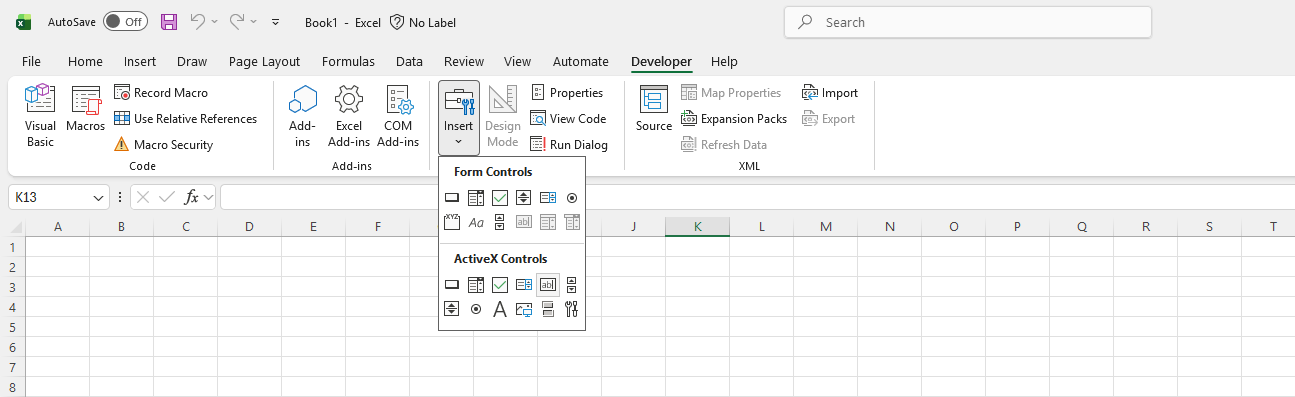
Task: Click Run Dialog
Action: pyautogui.click(x=569, y=144)
